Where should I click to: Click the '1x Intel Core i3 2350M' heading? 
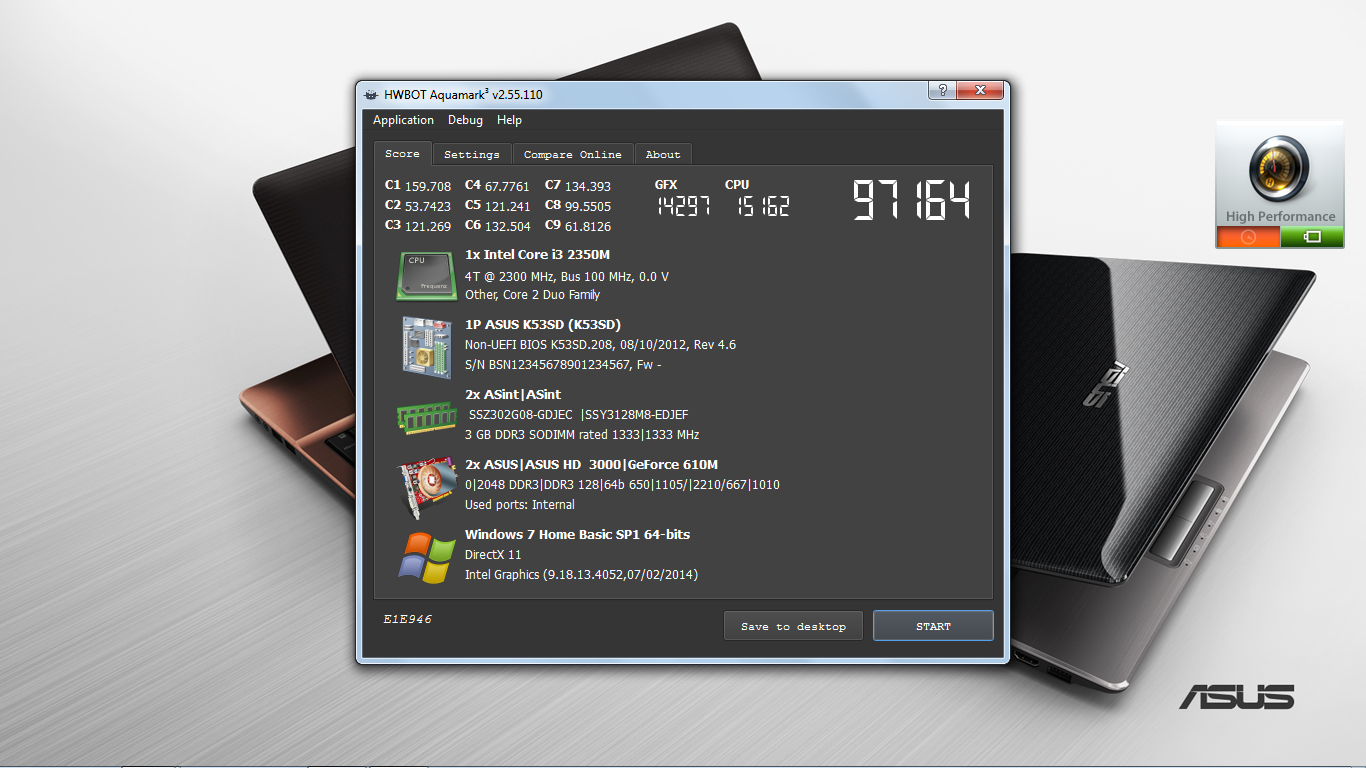(x=537, y=255)
